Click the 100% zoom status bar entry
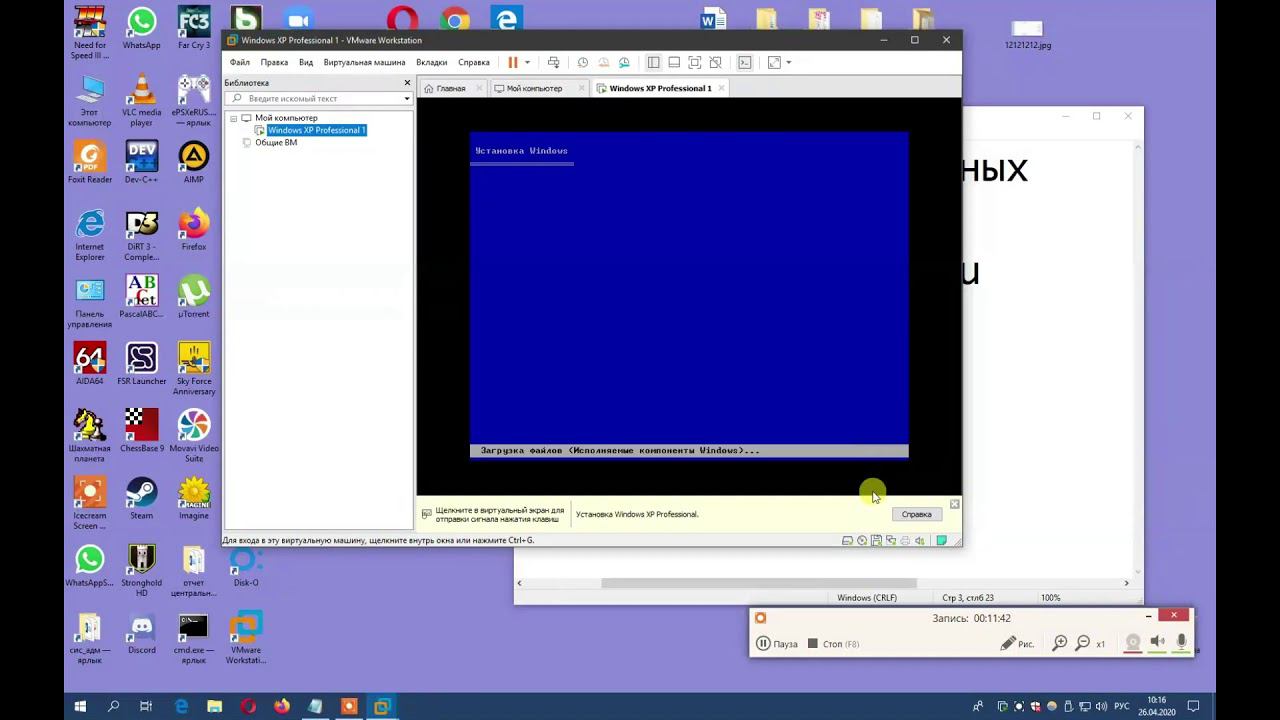Screen dimensions: 1280x720 click(x=1050, y=598)
